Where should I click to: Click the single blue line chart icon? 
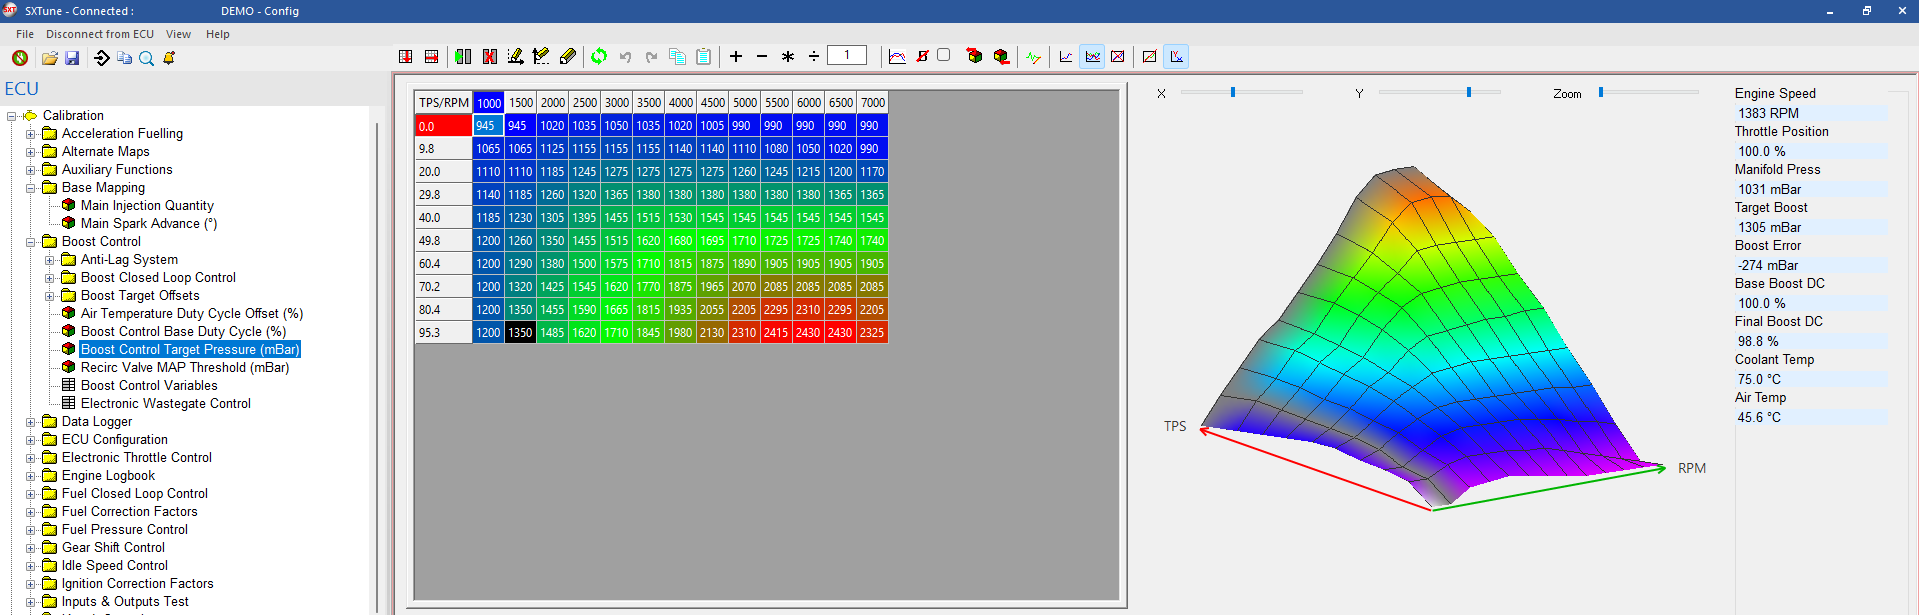[1066, 57]
